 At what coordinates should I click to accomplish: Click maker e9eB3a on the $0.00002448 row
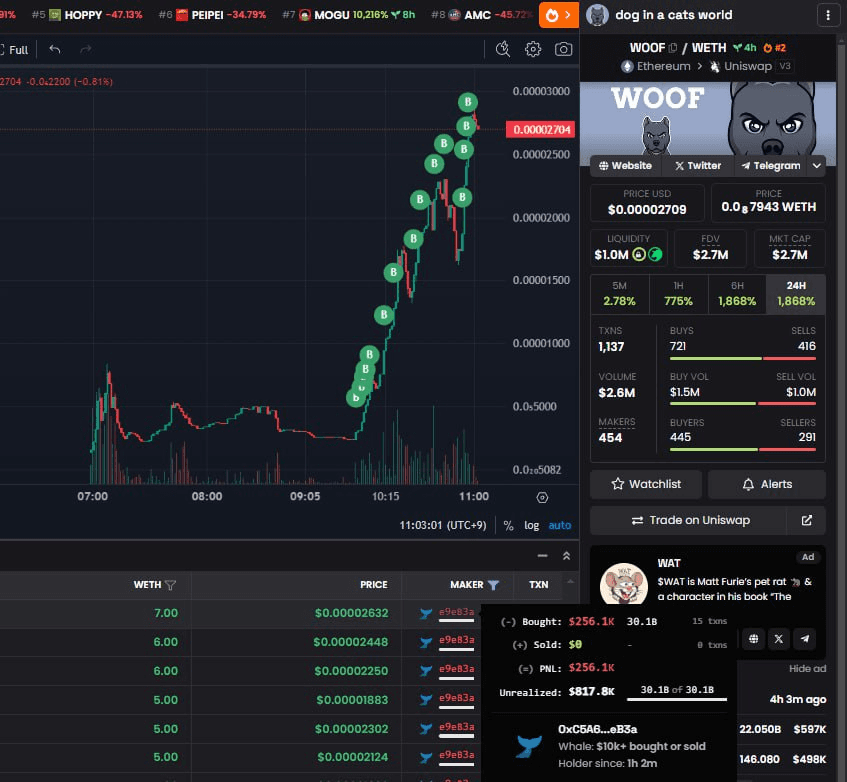pyautogui.click(x=456, y=640)
